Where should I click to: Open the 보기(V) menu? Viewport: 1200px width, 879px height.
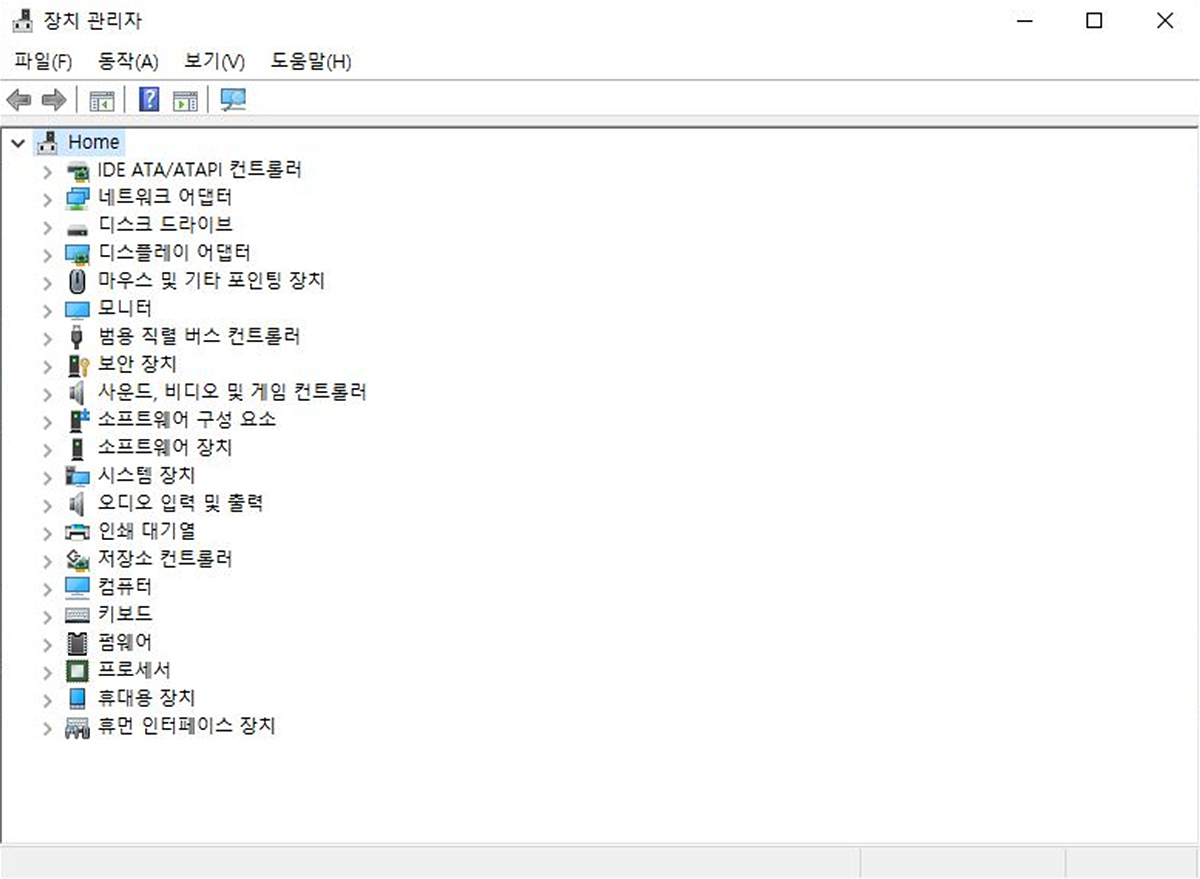(x=214, y=61)
